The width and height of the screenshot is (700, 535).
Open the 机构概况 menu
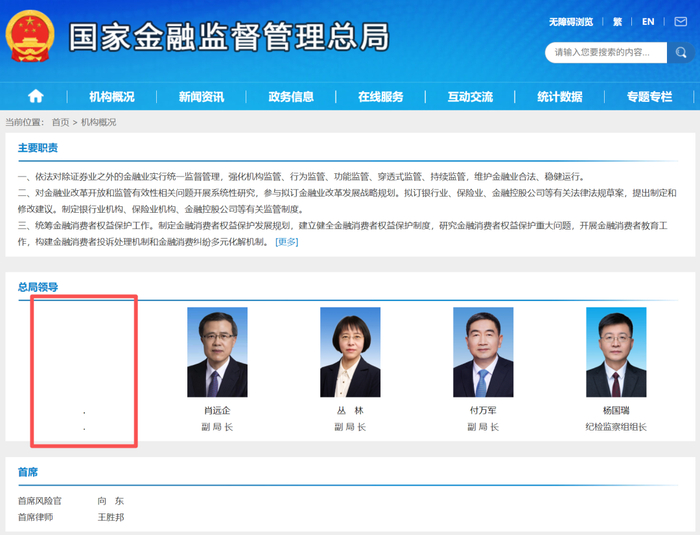click(112, 96)
